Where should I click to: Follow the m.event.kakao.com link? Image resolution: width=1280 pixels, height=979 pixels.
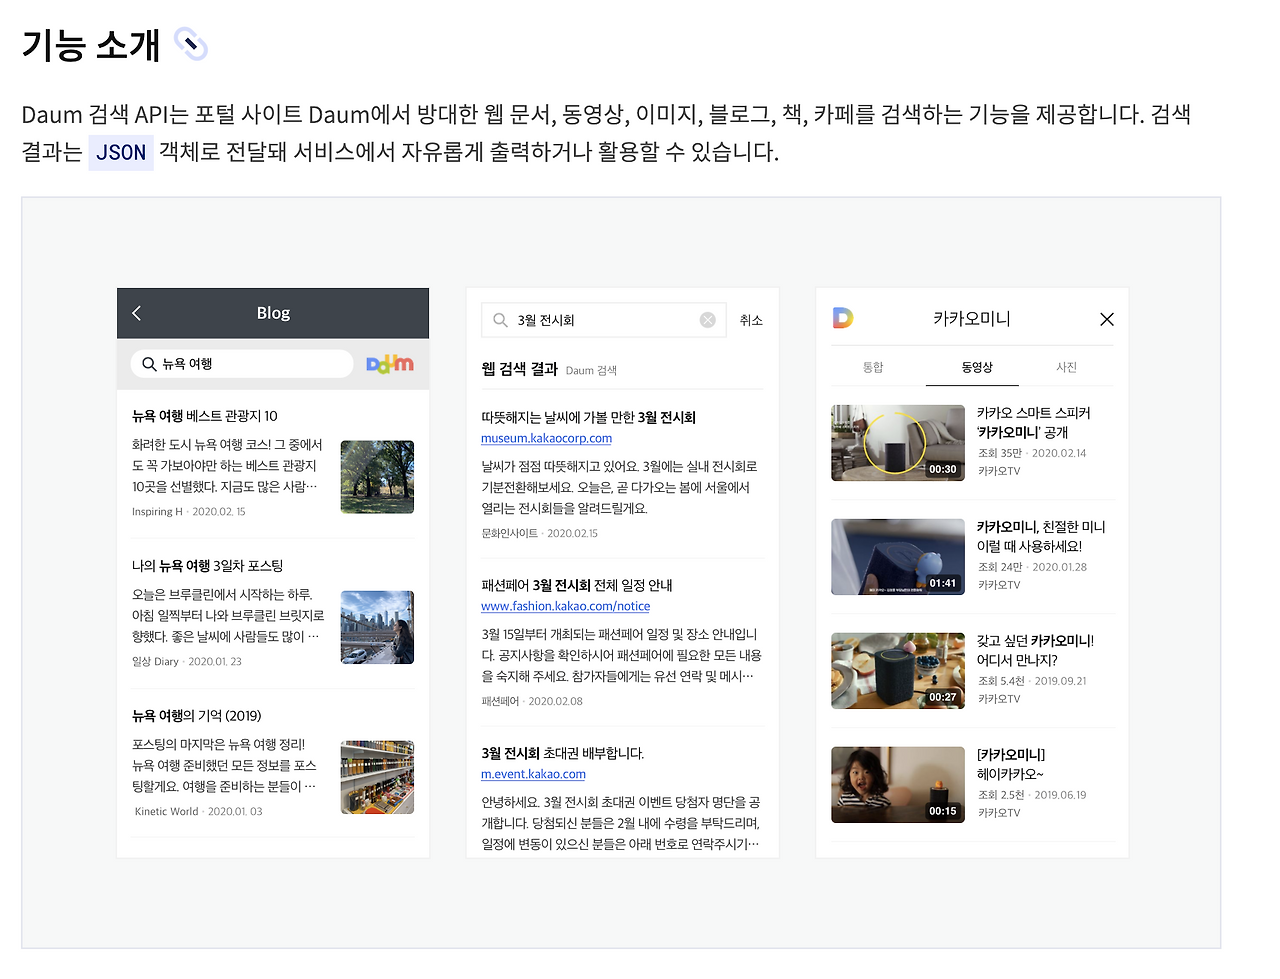[x=533, y=774]
